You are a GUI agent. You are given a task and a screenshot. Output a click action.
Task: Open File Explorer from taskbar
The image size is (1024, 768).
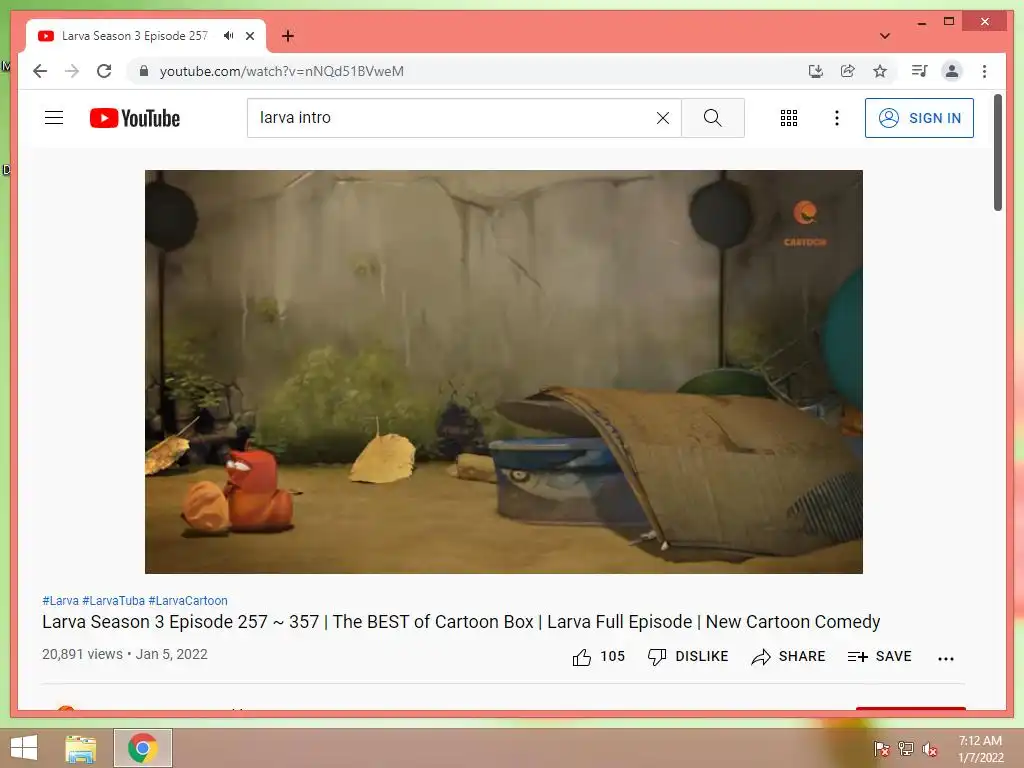pyautogui.click(x=81, y=748)
